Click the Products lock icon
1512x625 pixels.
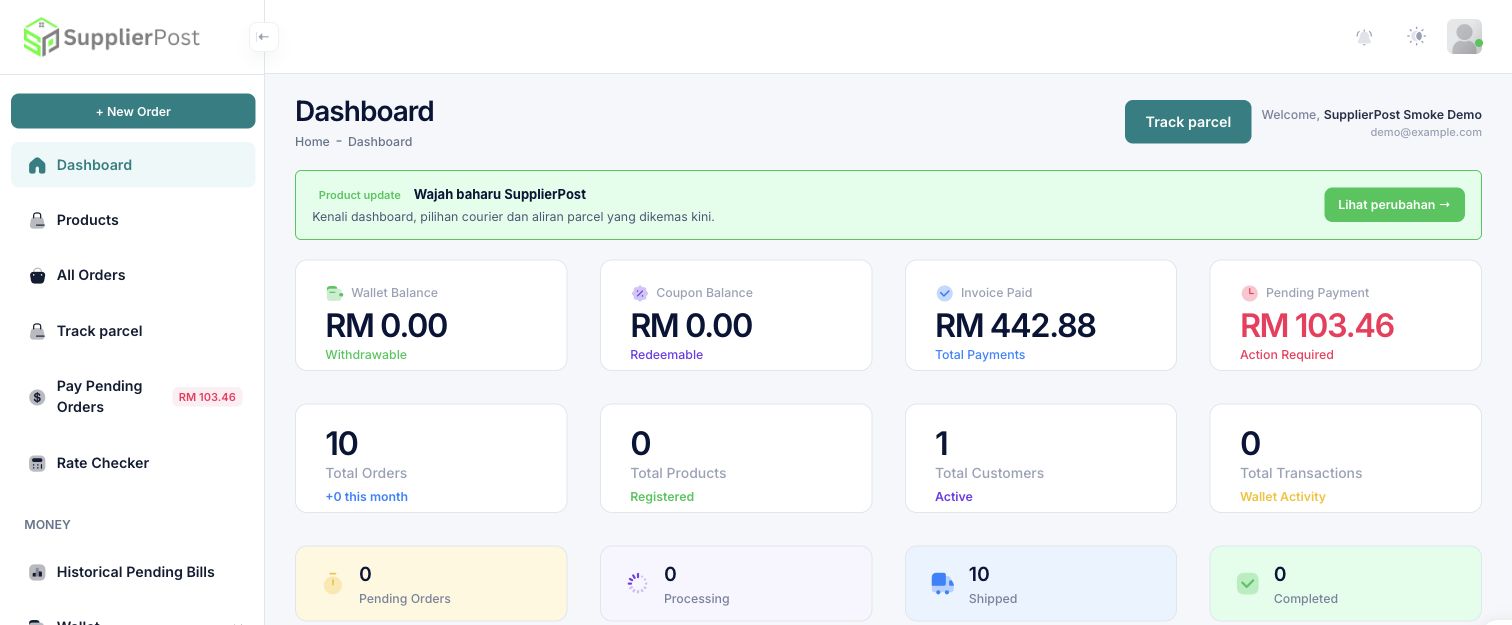coord(37,220)
